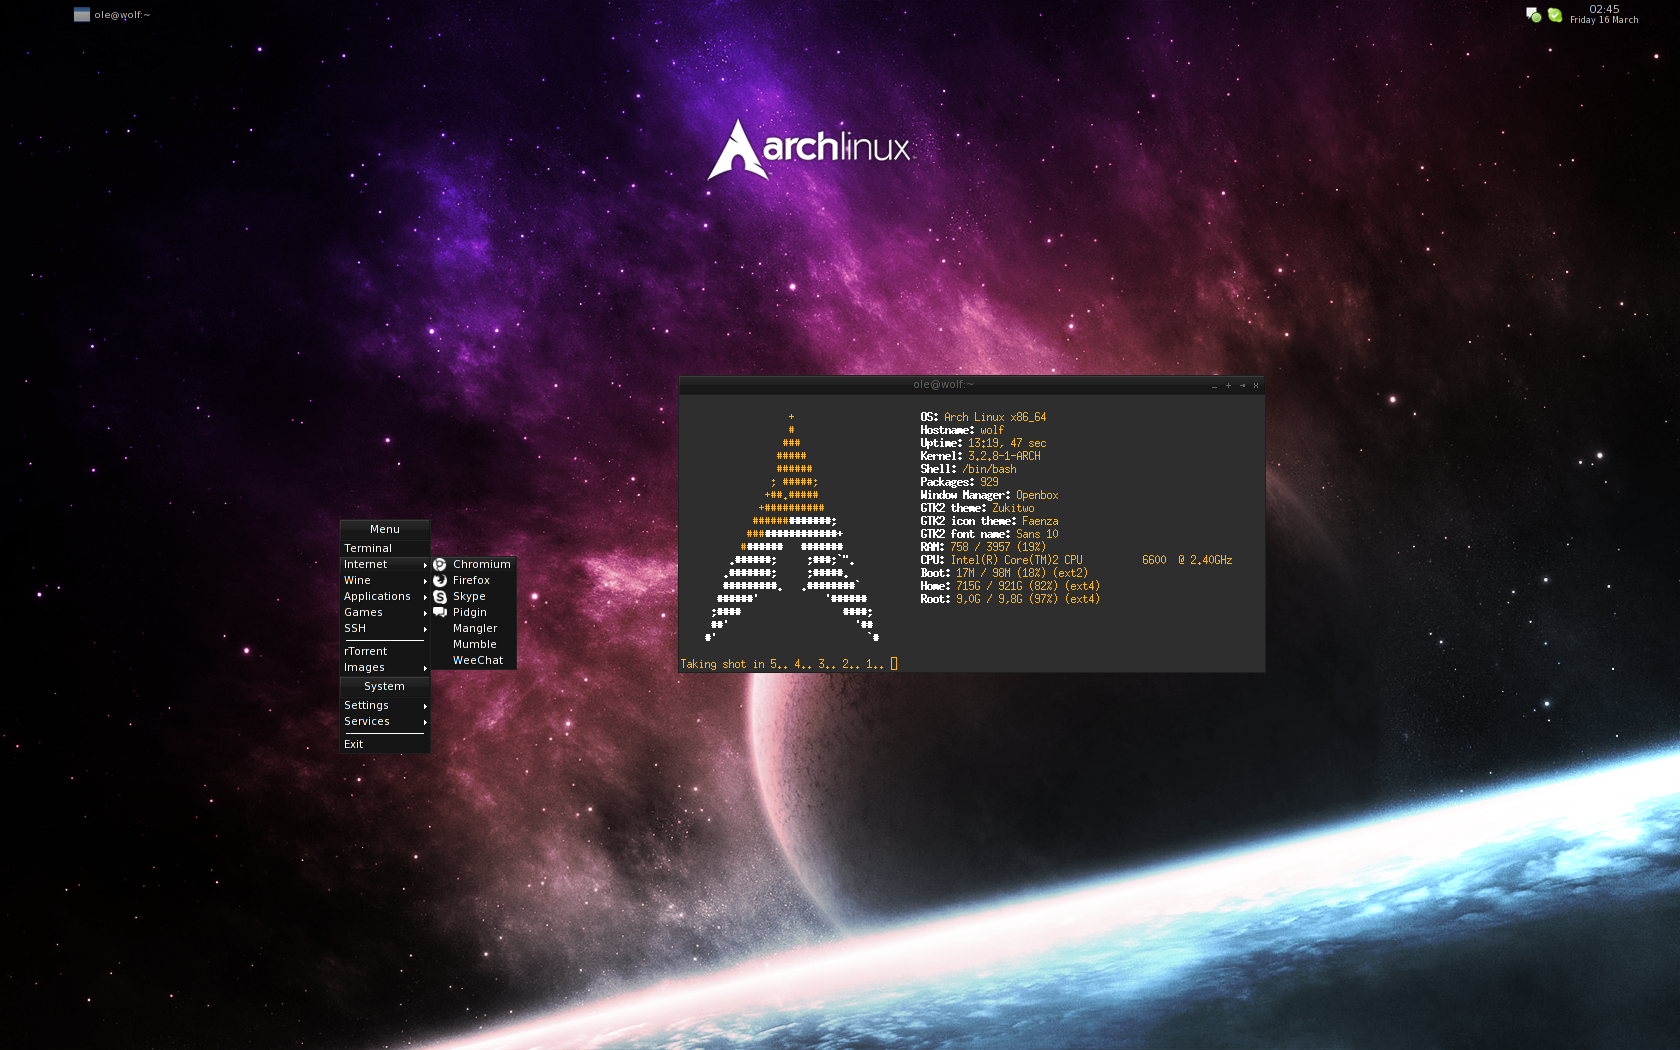Click the "Uptime: 13:19, 47 sec" line
Screen dimensions: 1680x1050
click(983, 443)
